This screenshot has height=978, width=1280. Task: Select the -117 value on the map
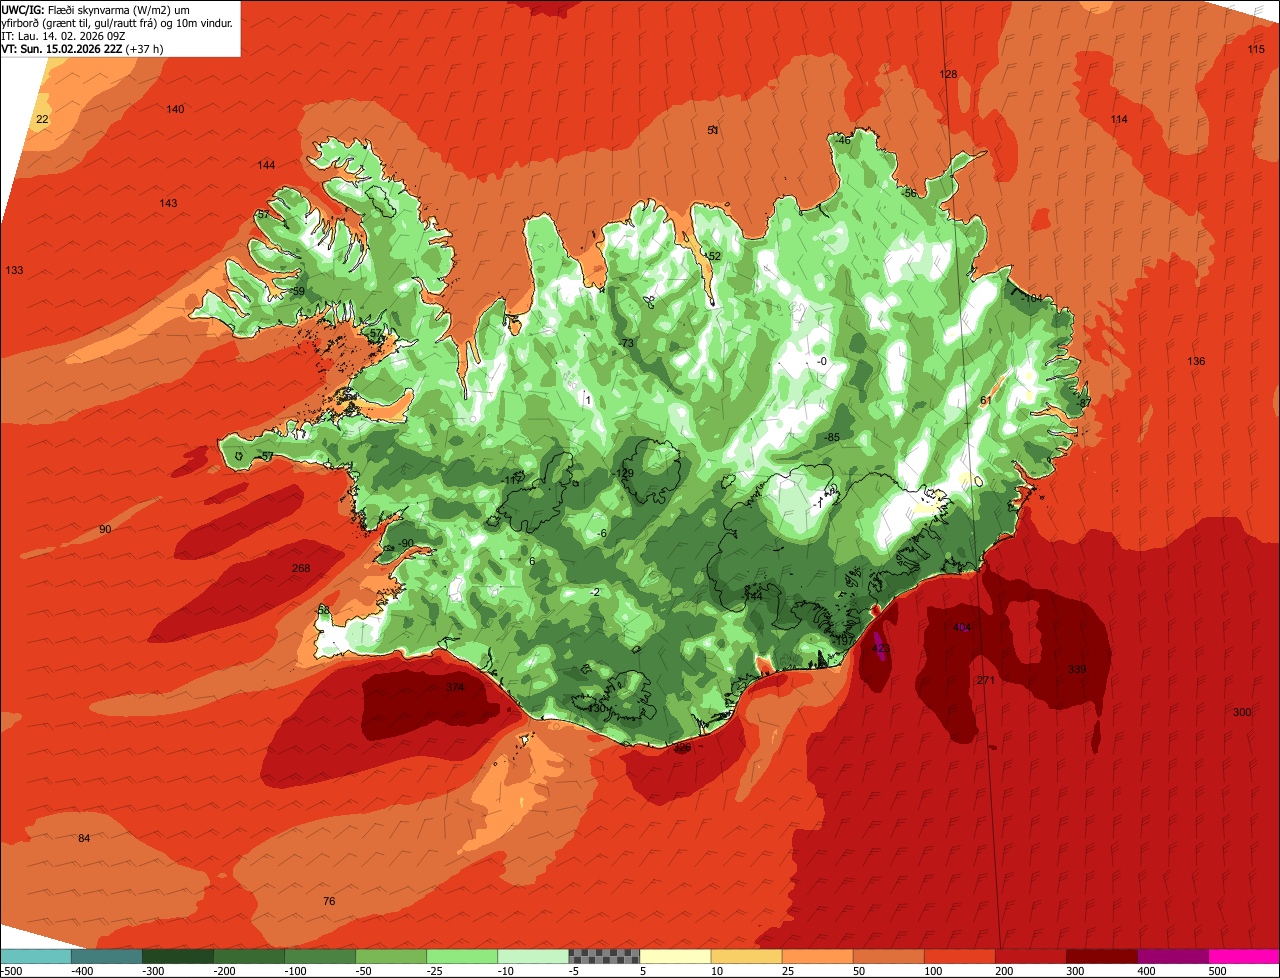click(513, 480)
